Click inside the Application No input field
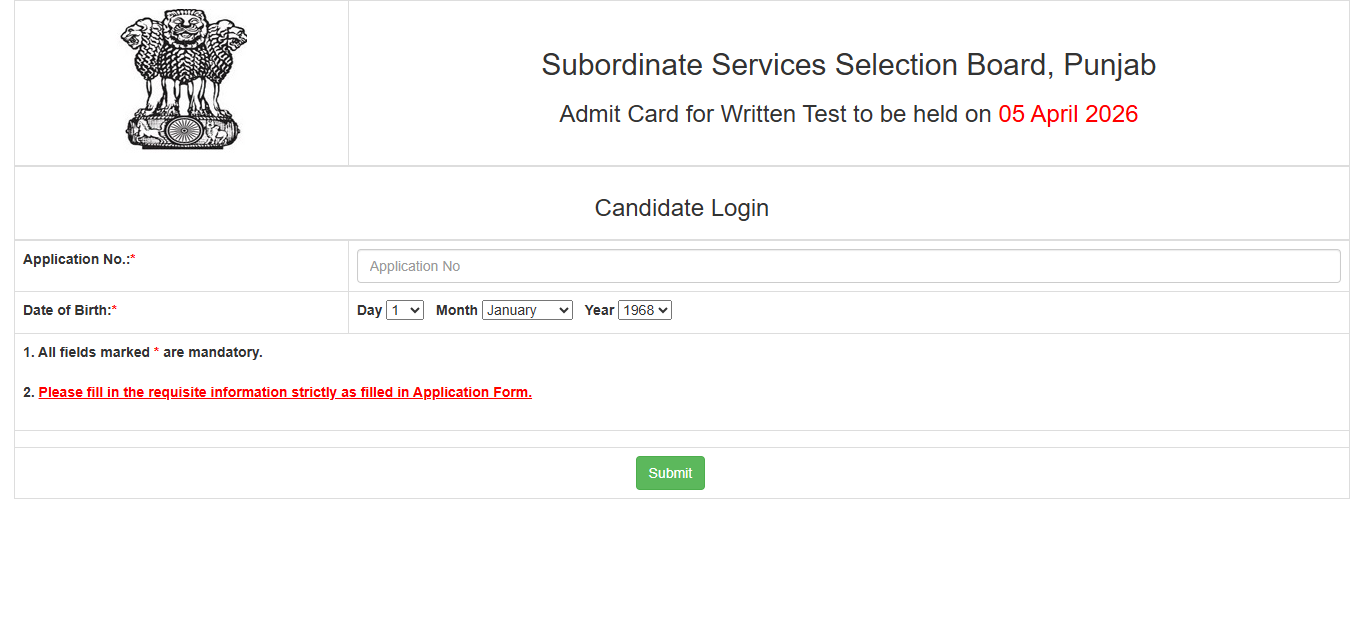The width and height of the screenshot is (1364, 622). pyautogui.click(x=848, y=265)
